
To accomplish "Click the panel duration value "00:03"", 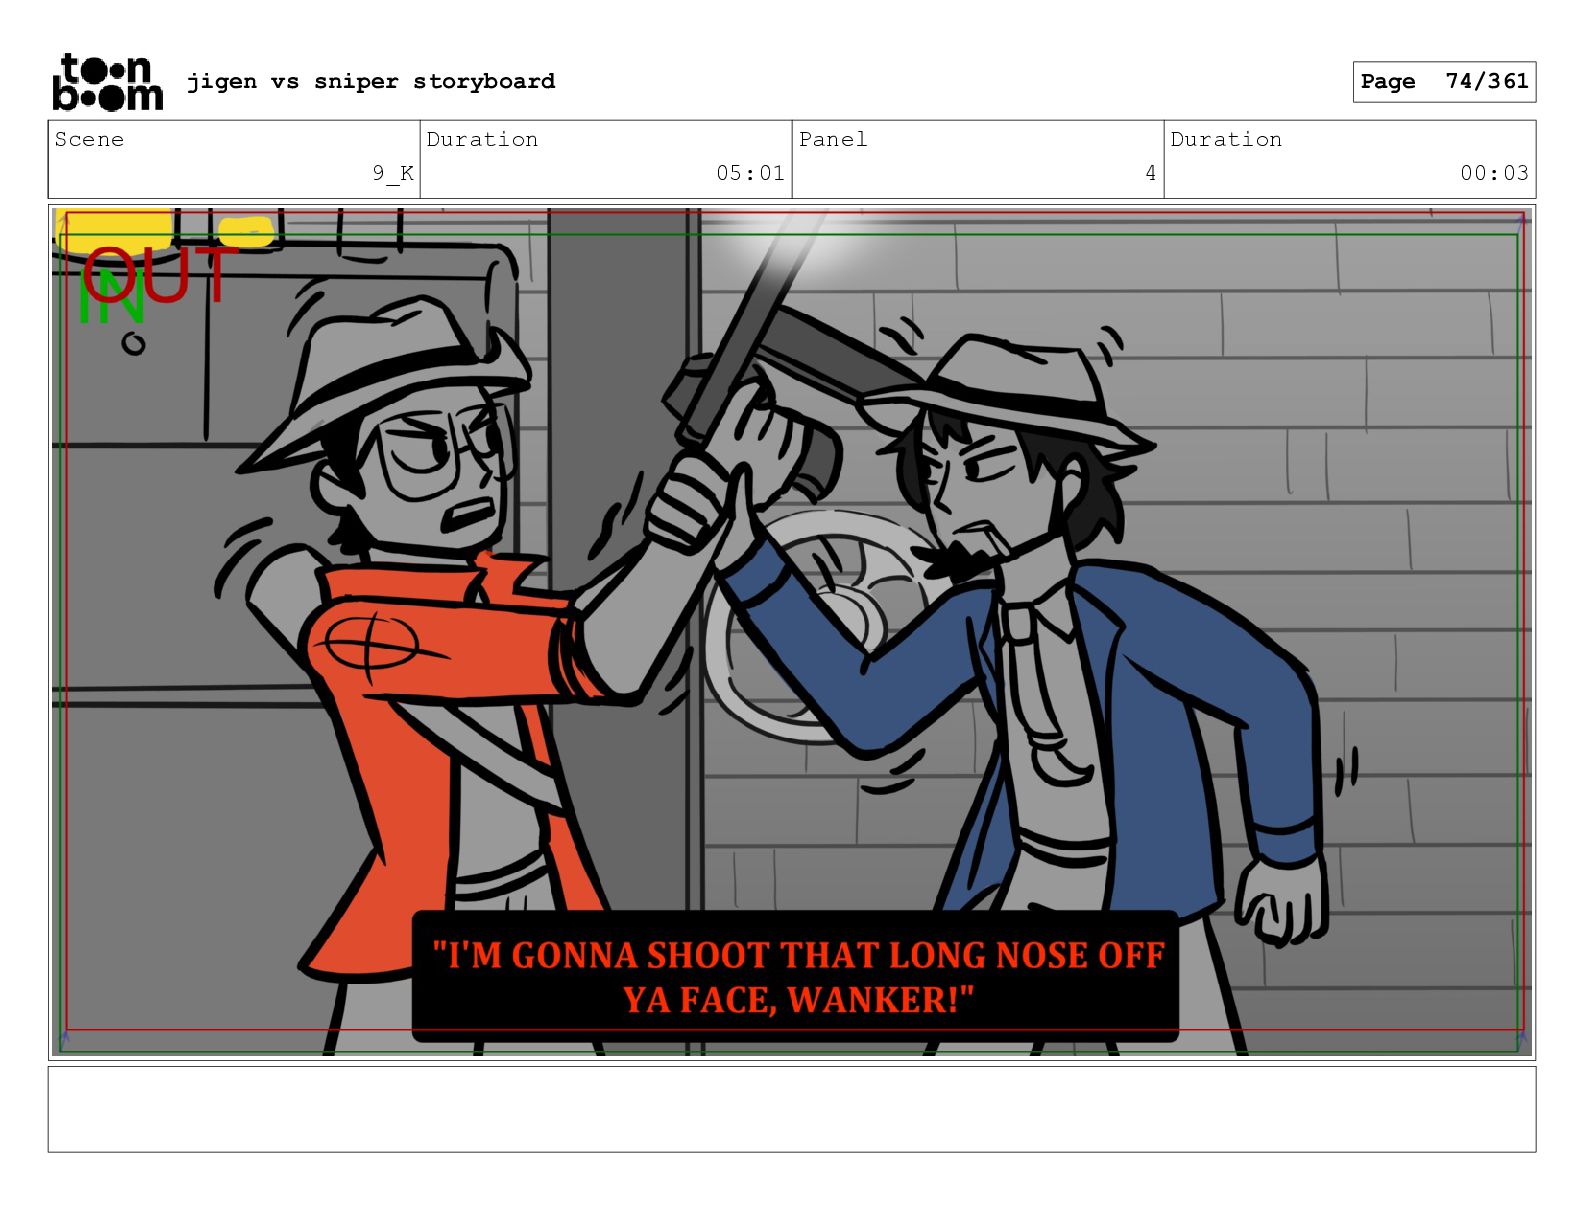I will pos(1494,173).
